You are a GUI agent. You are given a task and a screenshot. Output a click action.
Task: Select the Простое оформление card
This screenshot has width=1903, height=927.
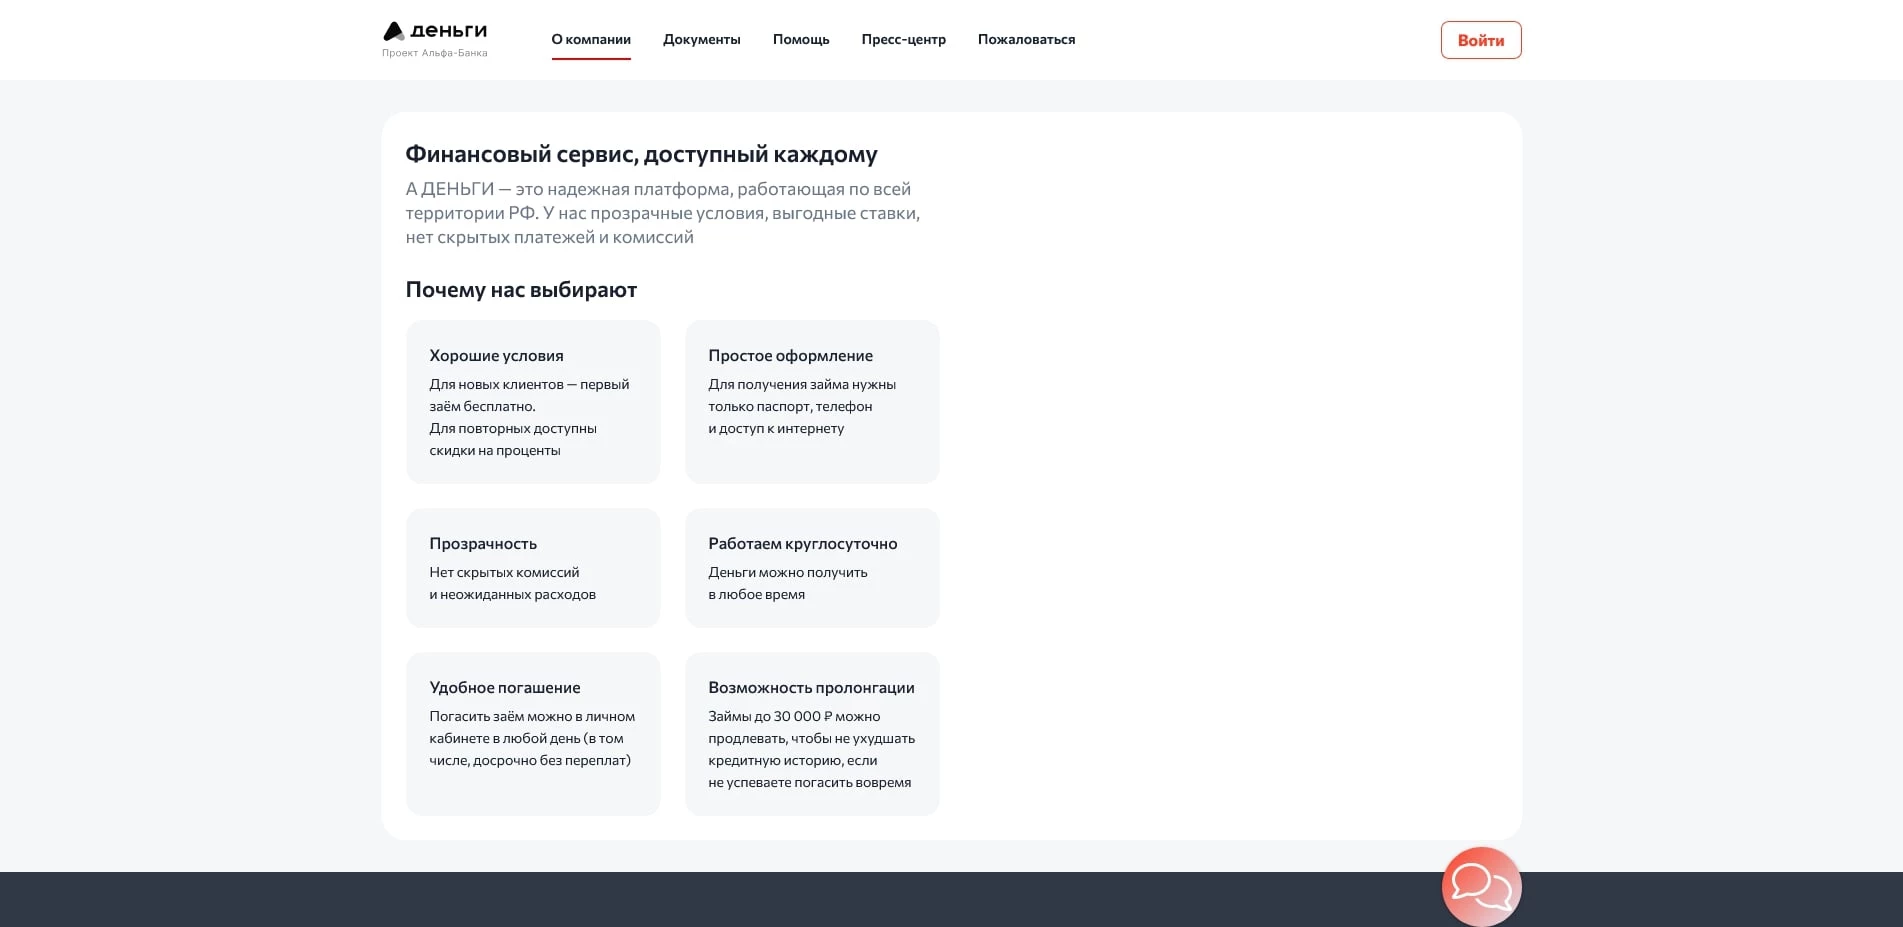(812, 401)
